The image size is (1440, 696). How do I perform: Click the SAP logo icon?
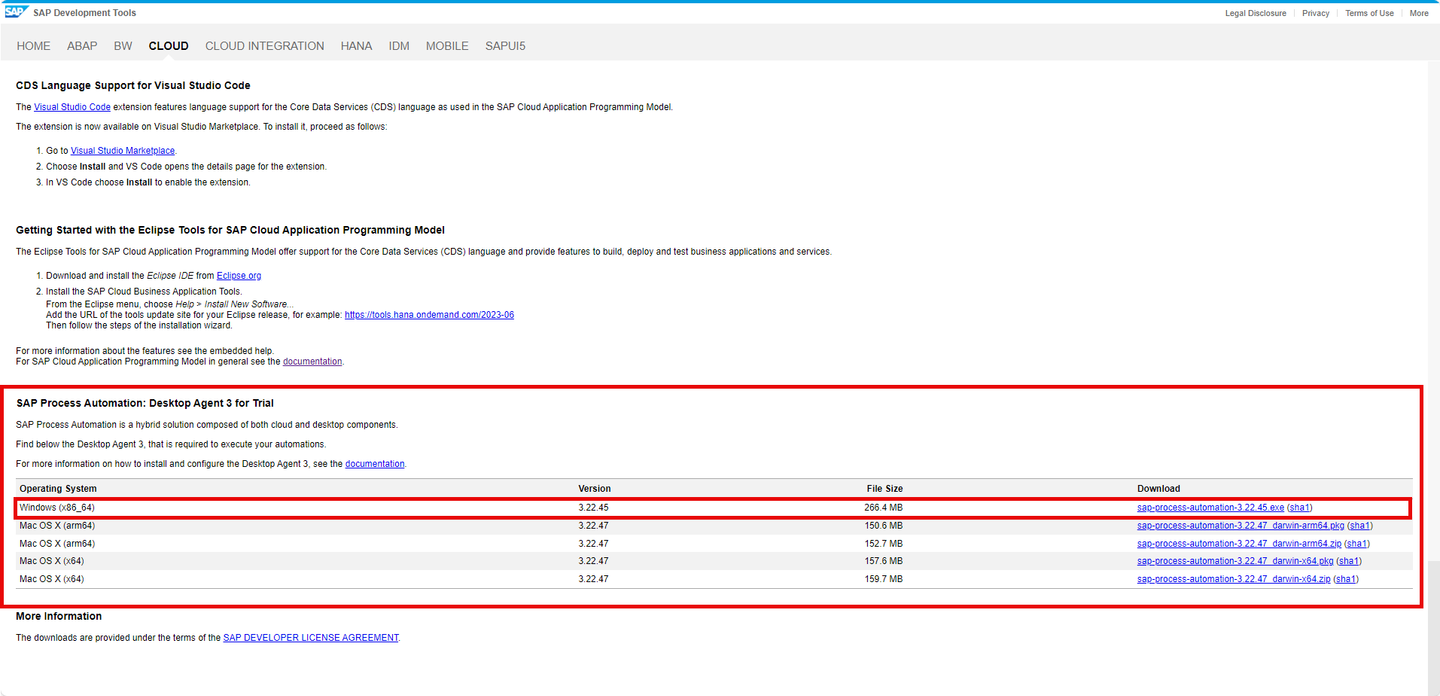pyautogui.click(x=16, y=12)
